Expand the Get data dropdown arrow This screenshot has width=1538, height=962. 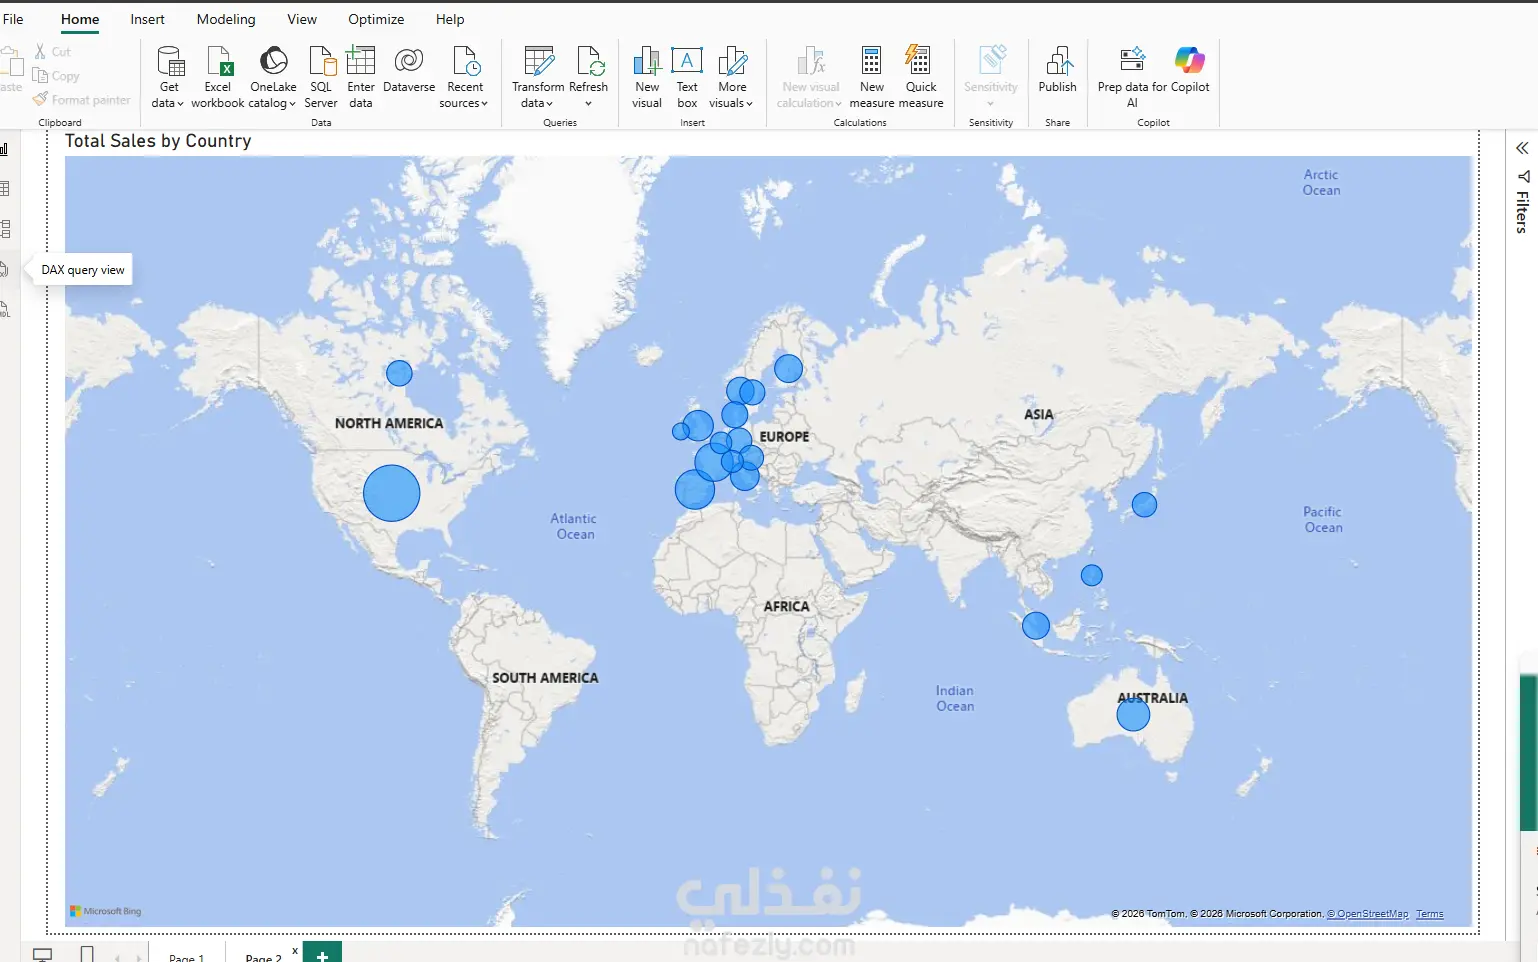[x=180, y=104]
